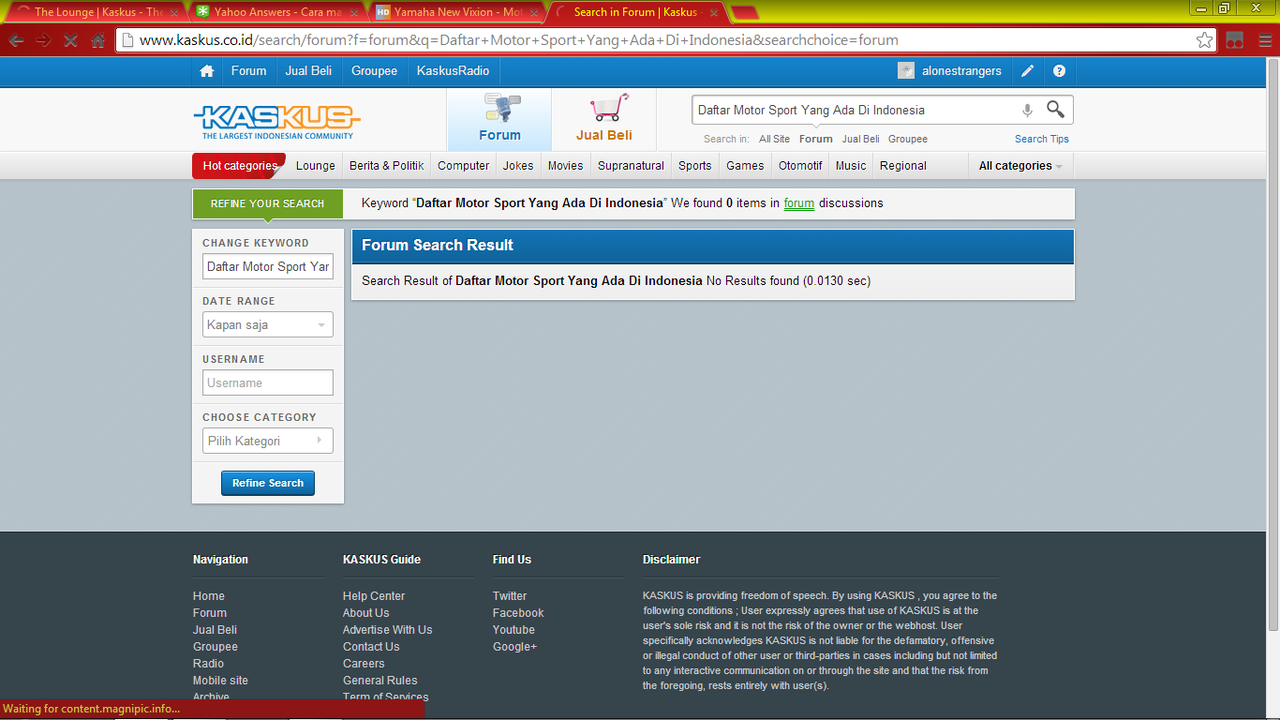Viewport: 1280px width, 720px height.
Task: Click the Search Tips link
Action: (x=1042, y=139)
